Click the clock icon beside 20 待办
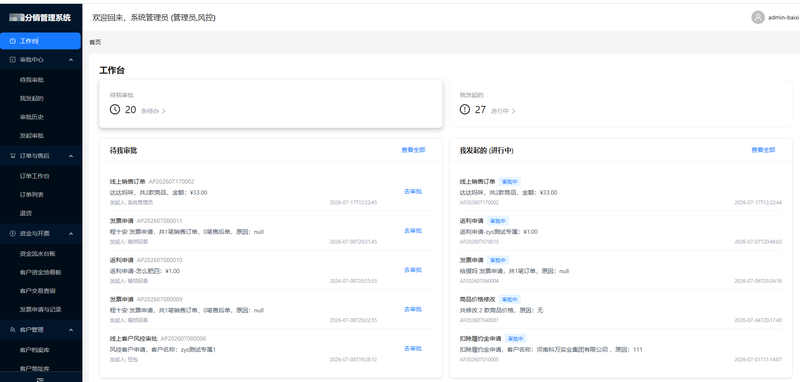 click(x=115, y=109)
